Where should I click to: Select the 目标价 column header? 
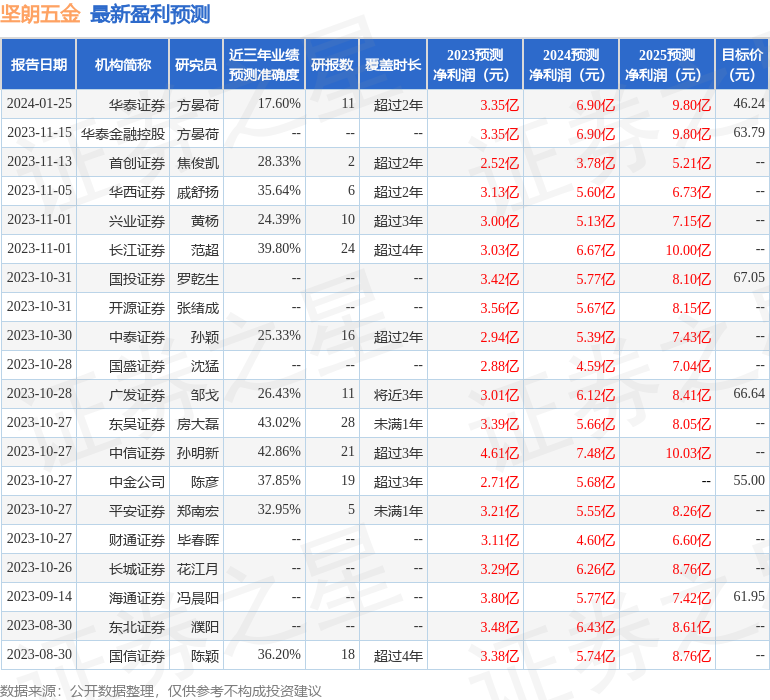point(742,64)
